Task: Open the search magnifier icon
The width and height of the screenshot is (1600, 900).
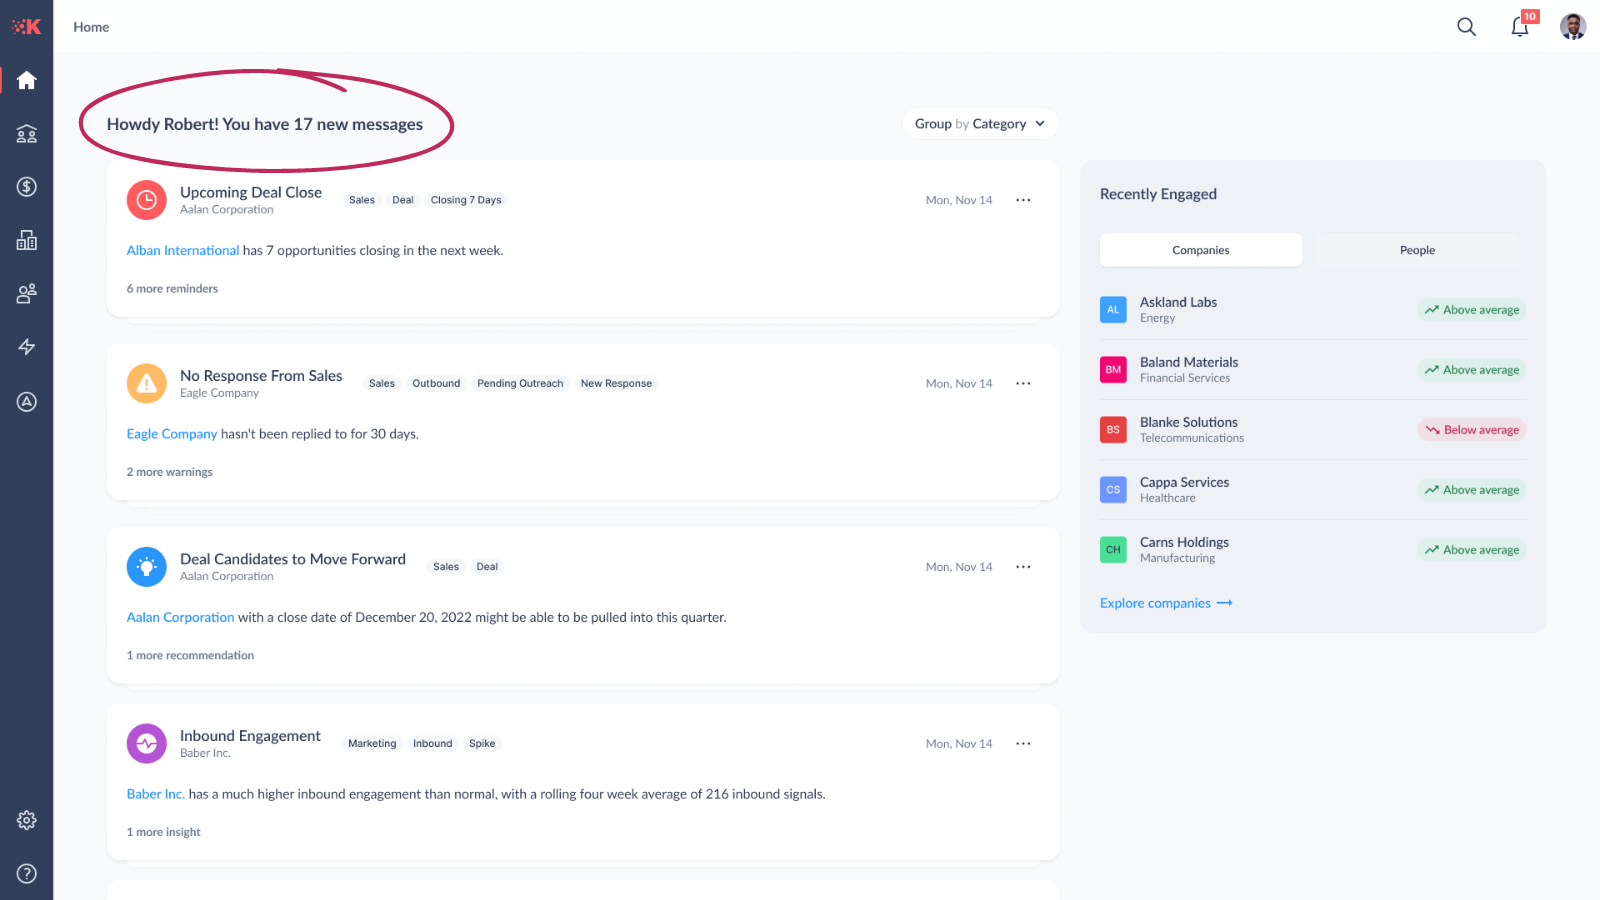Action: pyautogui.click(x=1466, y=27)
